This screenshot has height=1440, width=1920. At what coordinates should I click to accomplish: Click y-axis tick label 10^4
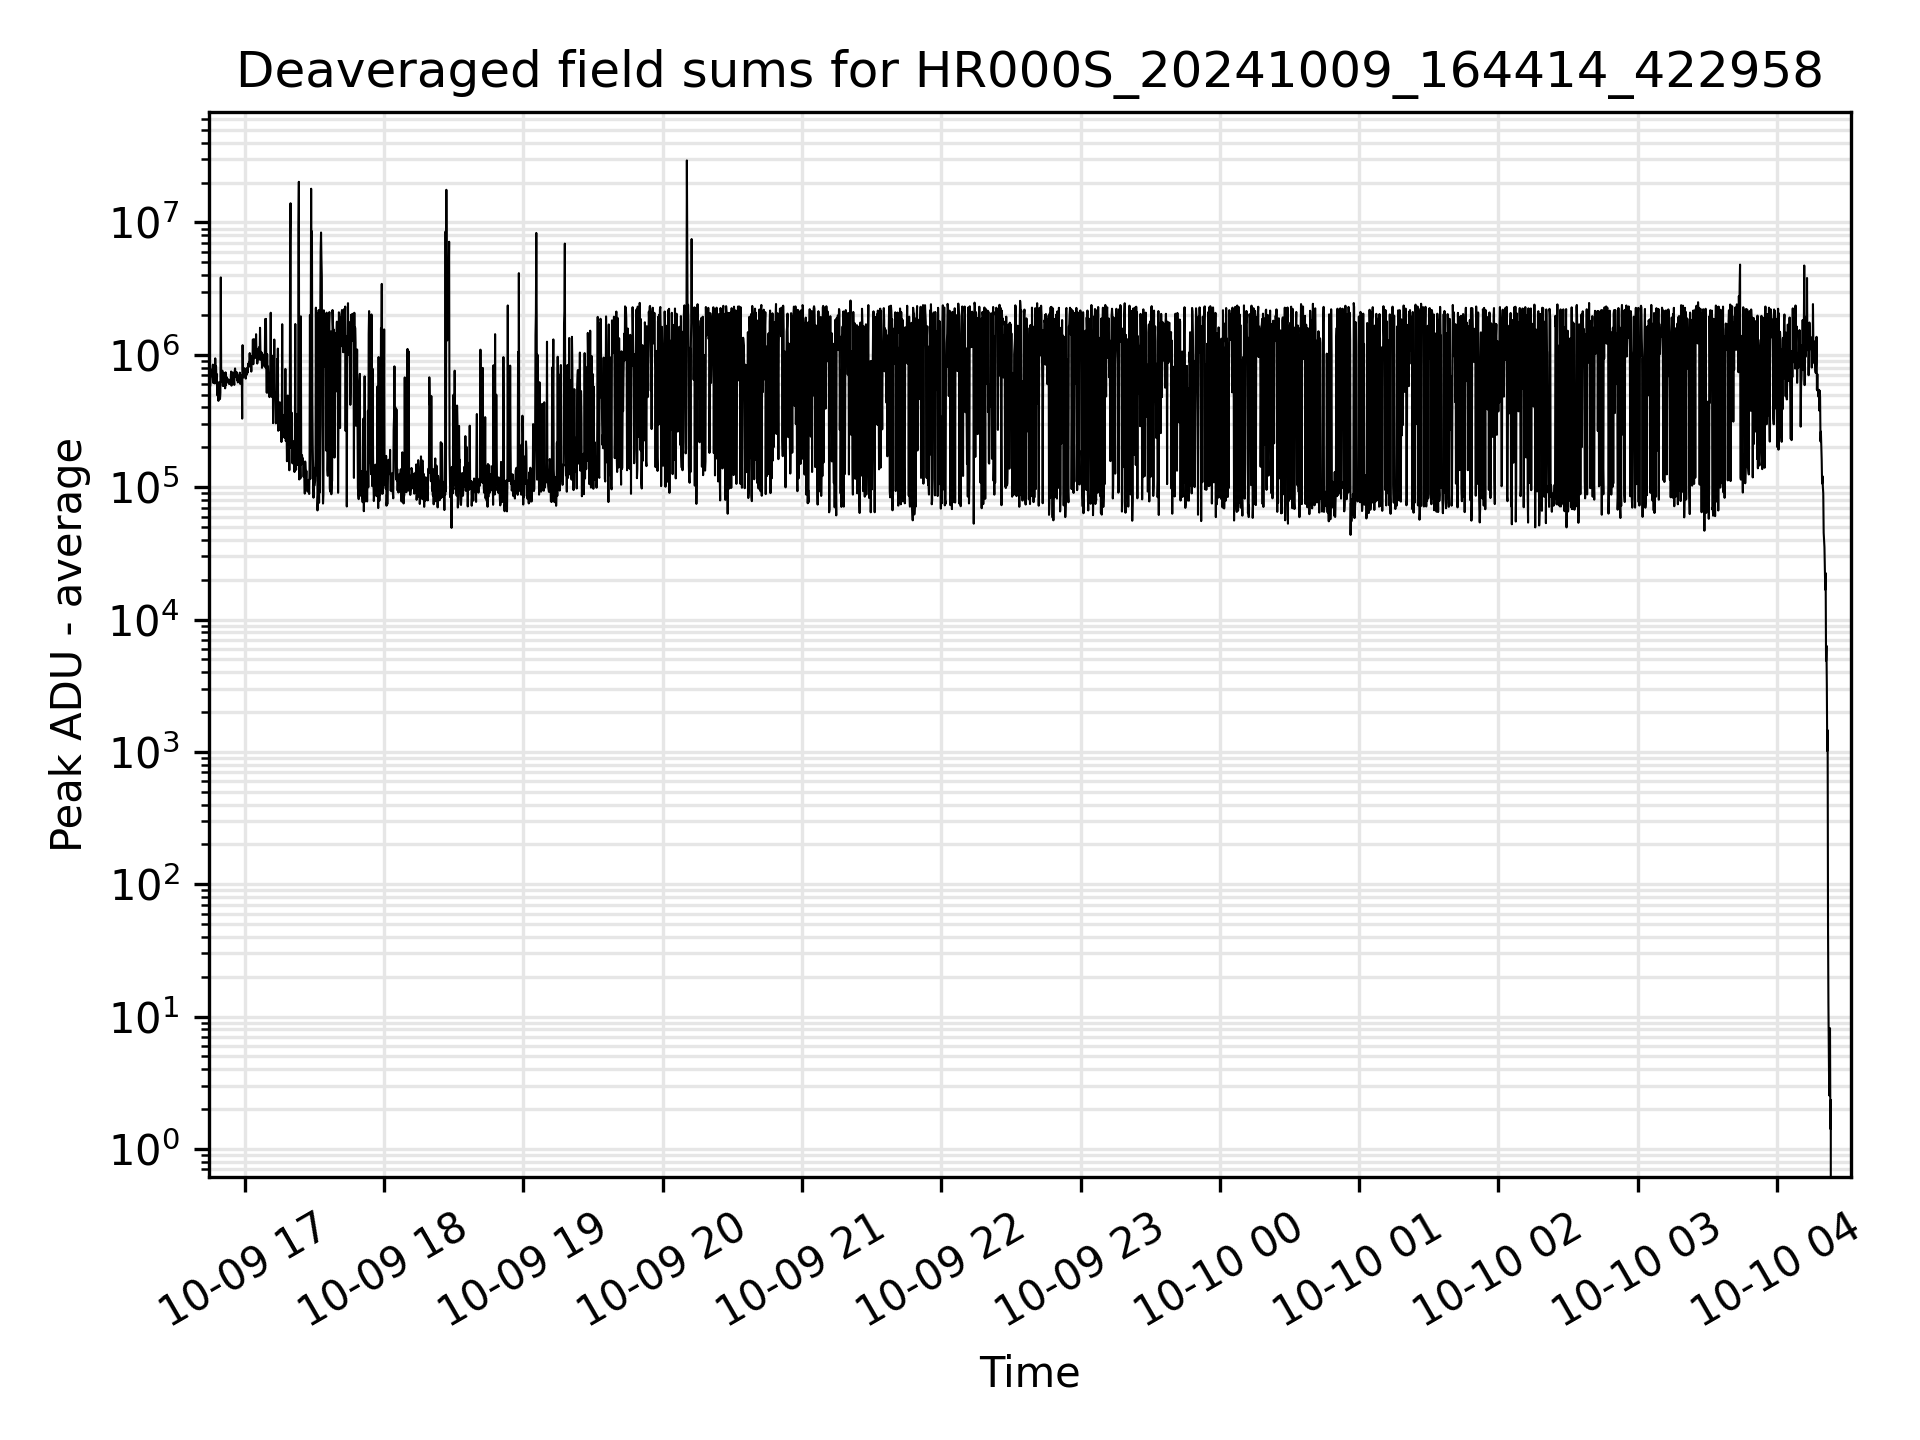pos(145,620)
